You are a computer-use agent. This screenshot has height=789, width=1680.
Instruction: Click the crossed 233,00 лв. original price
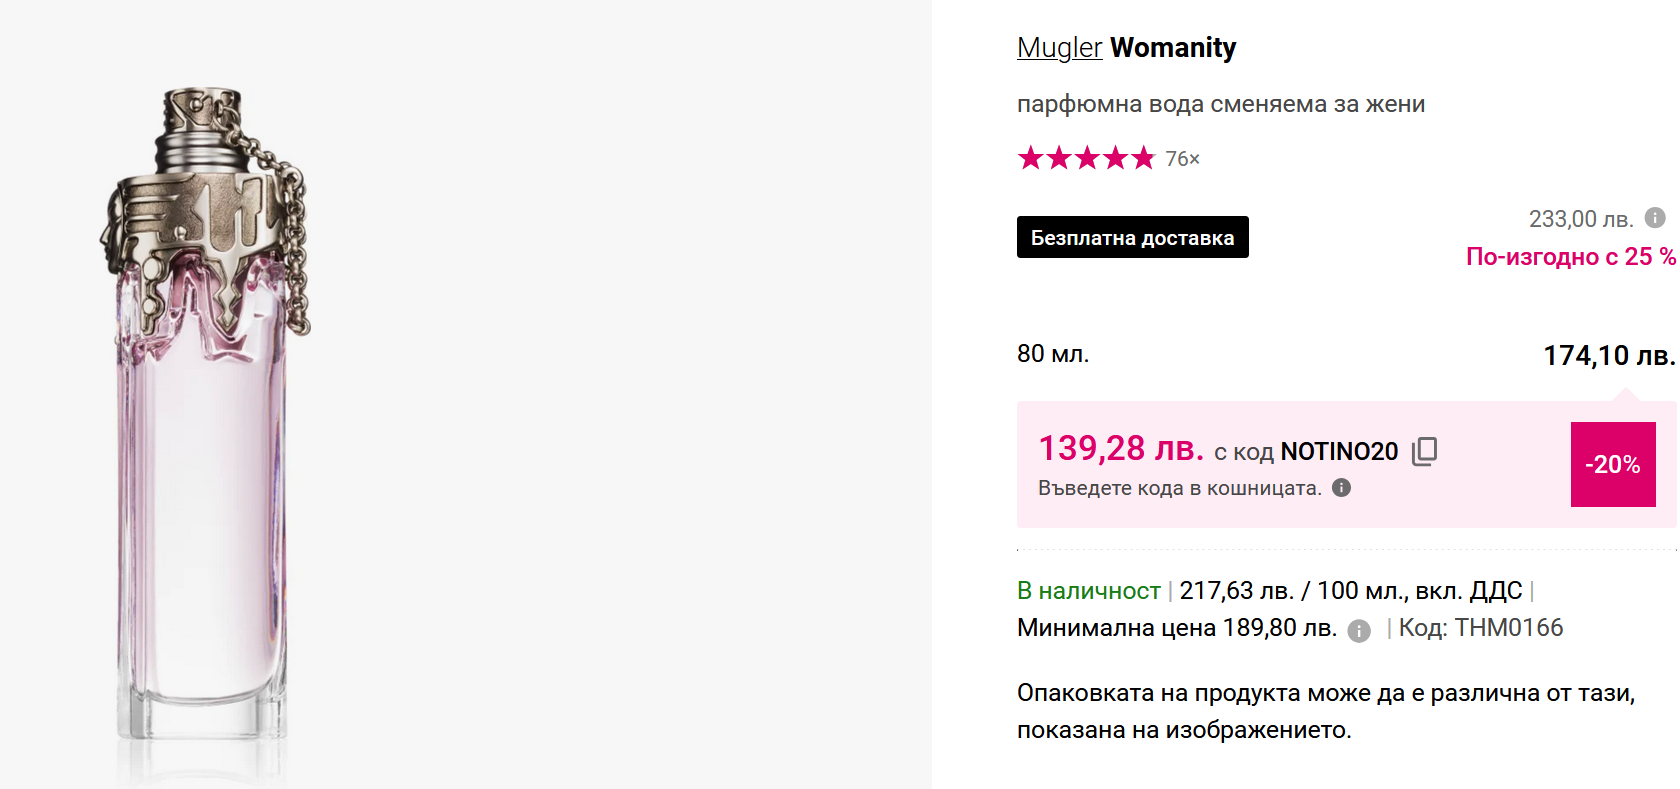click(x=1580, y=219)
